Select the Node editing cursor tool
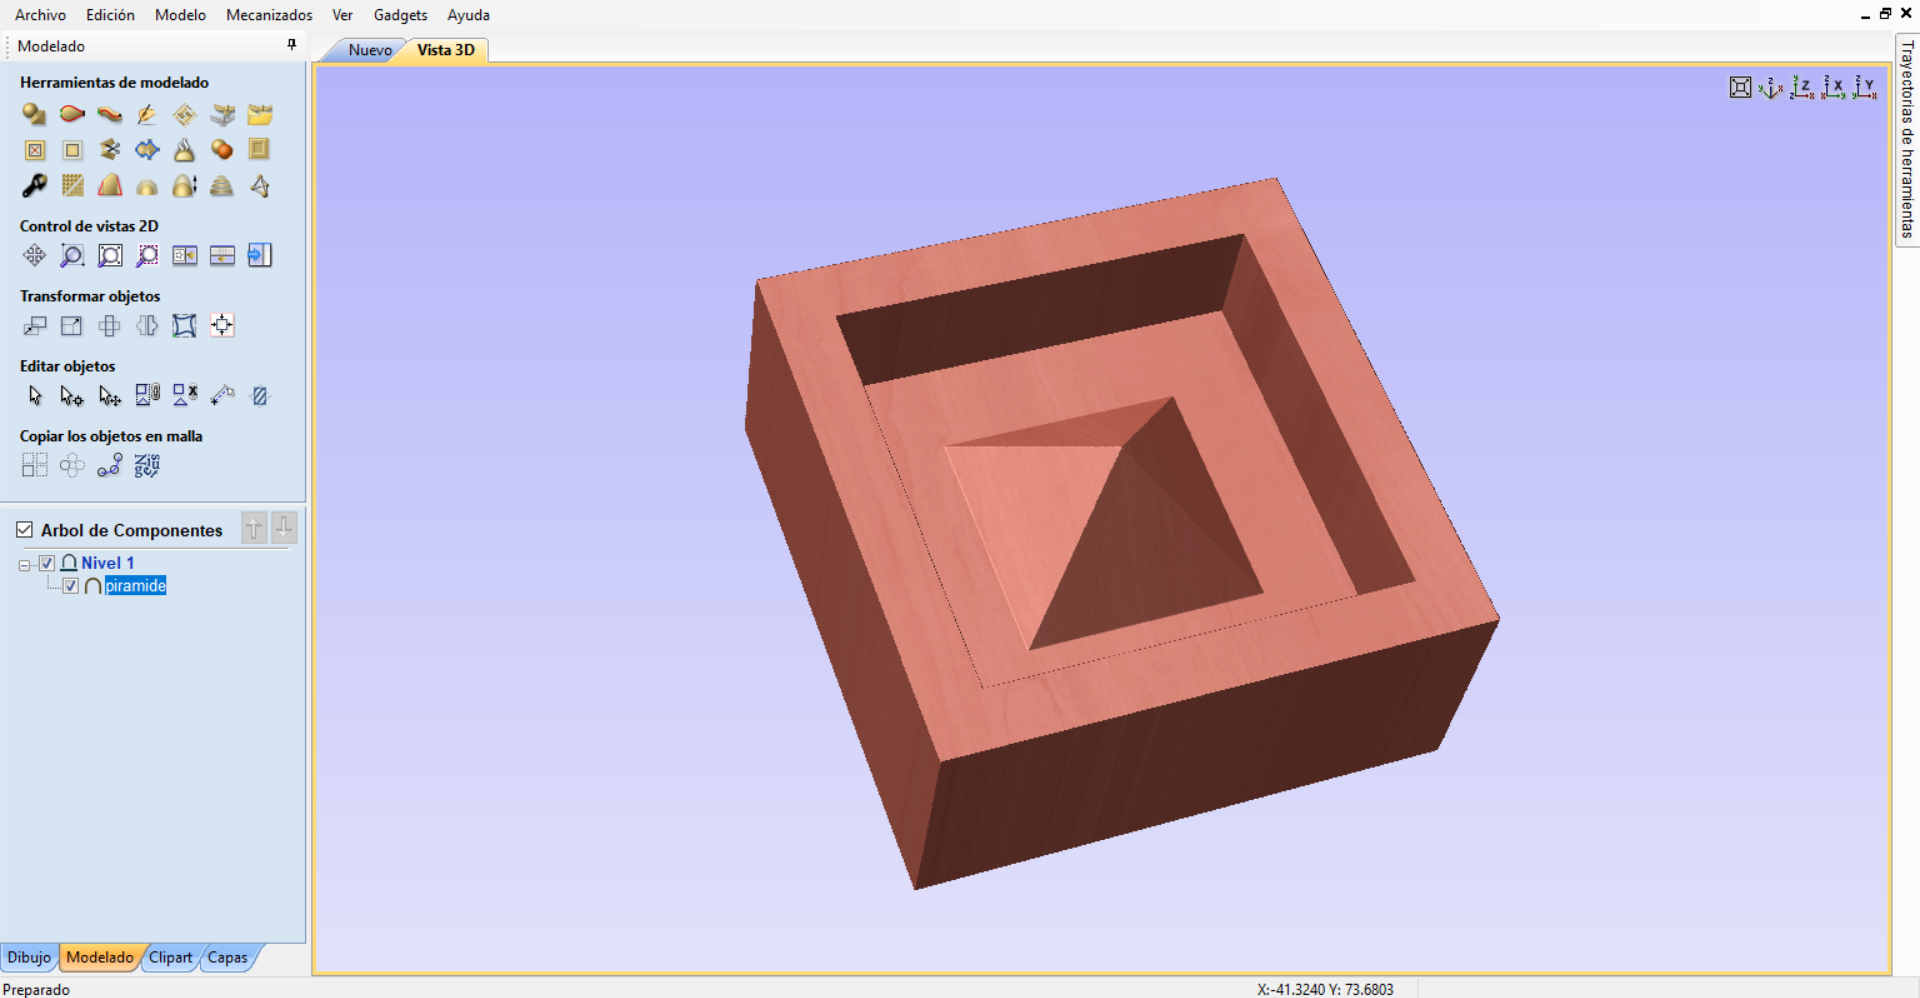 (x=72, y=396)
